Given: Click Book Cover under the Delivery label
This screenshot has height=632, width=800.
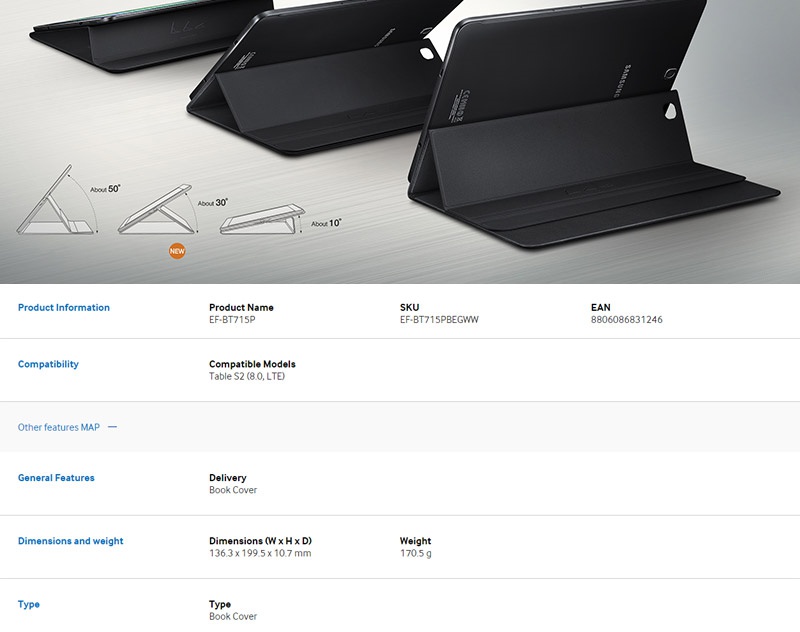Looking at the screenshot, I should [233, 490].
